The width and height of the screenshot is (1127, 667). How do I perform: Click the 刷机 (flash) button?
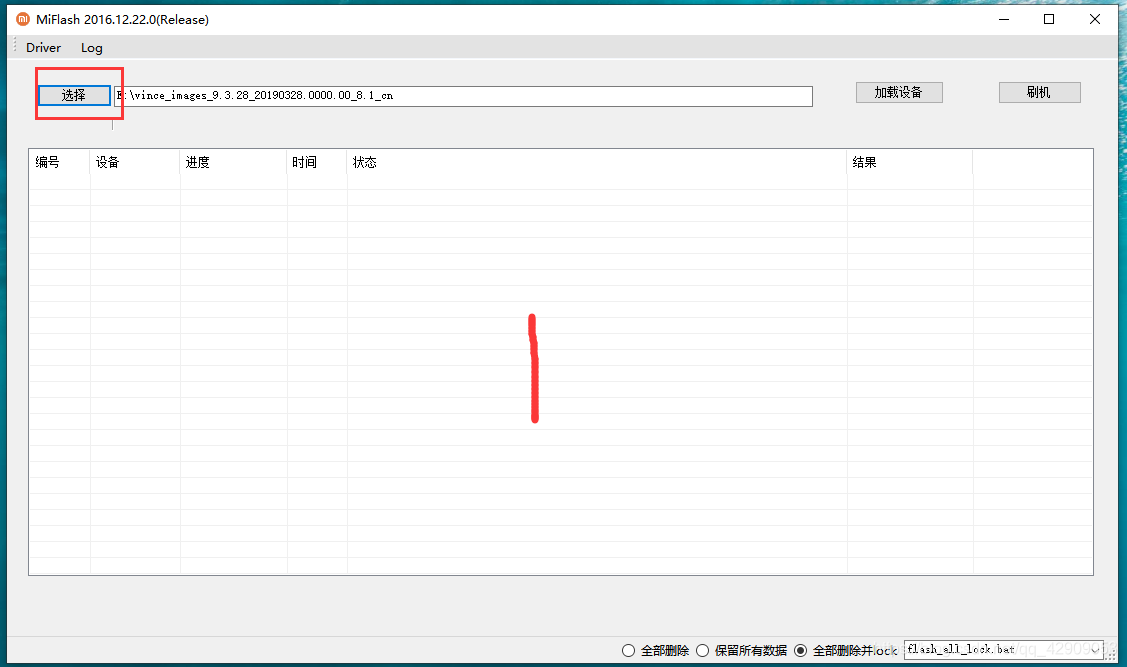pos(1039,92)
